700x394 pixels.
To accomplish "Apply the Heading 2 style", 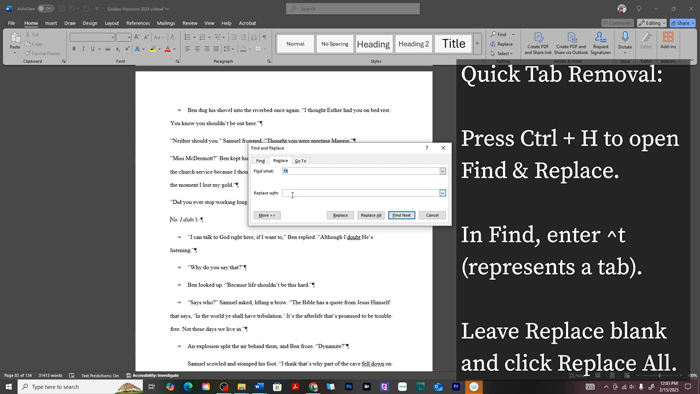I will [x=413, y=44].
